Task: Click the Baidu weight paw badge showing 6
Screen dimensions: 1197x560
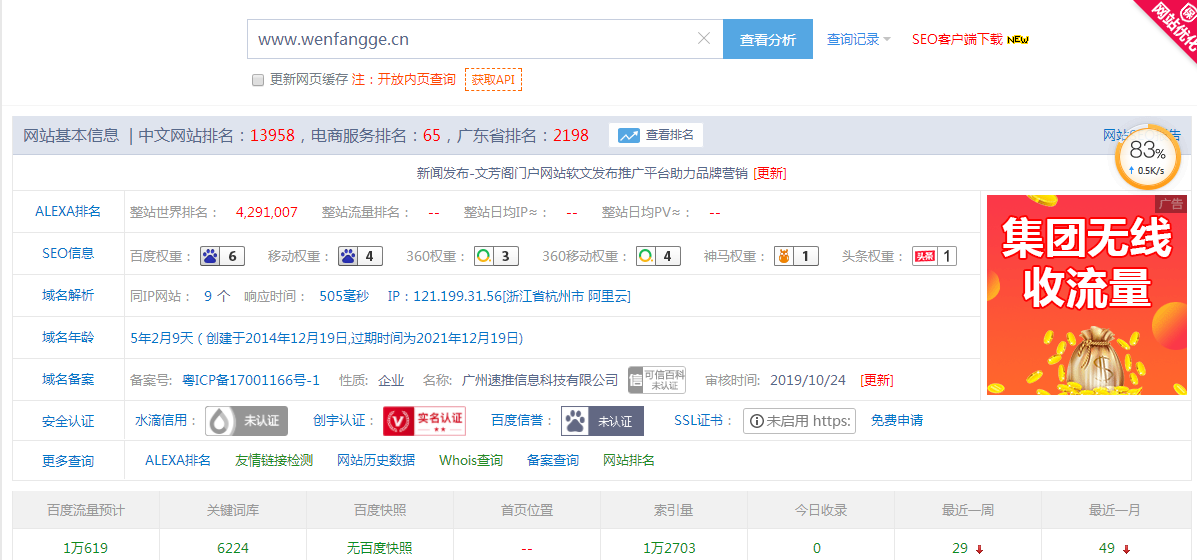Action: (223, 256)
